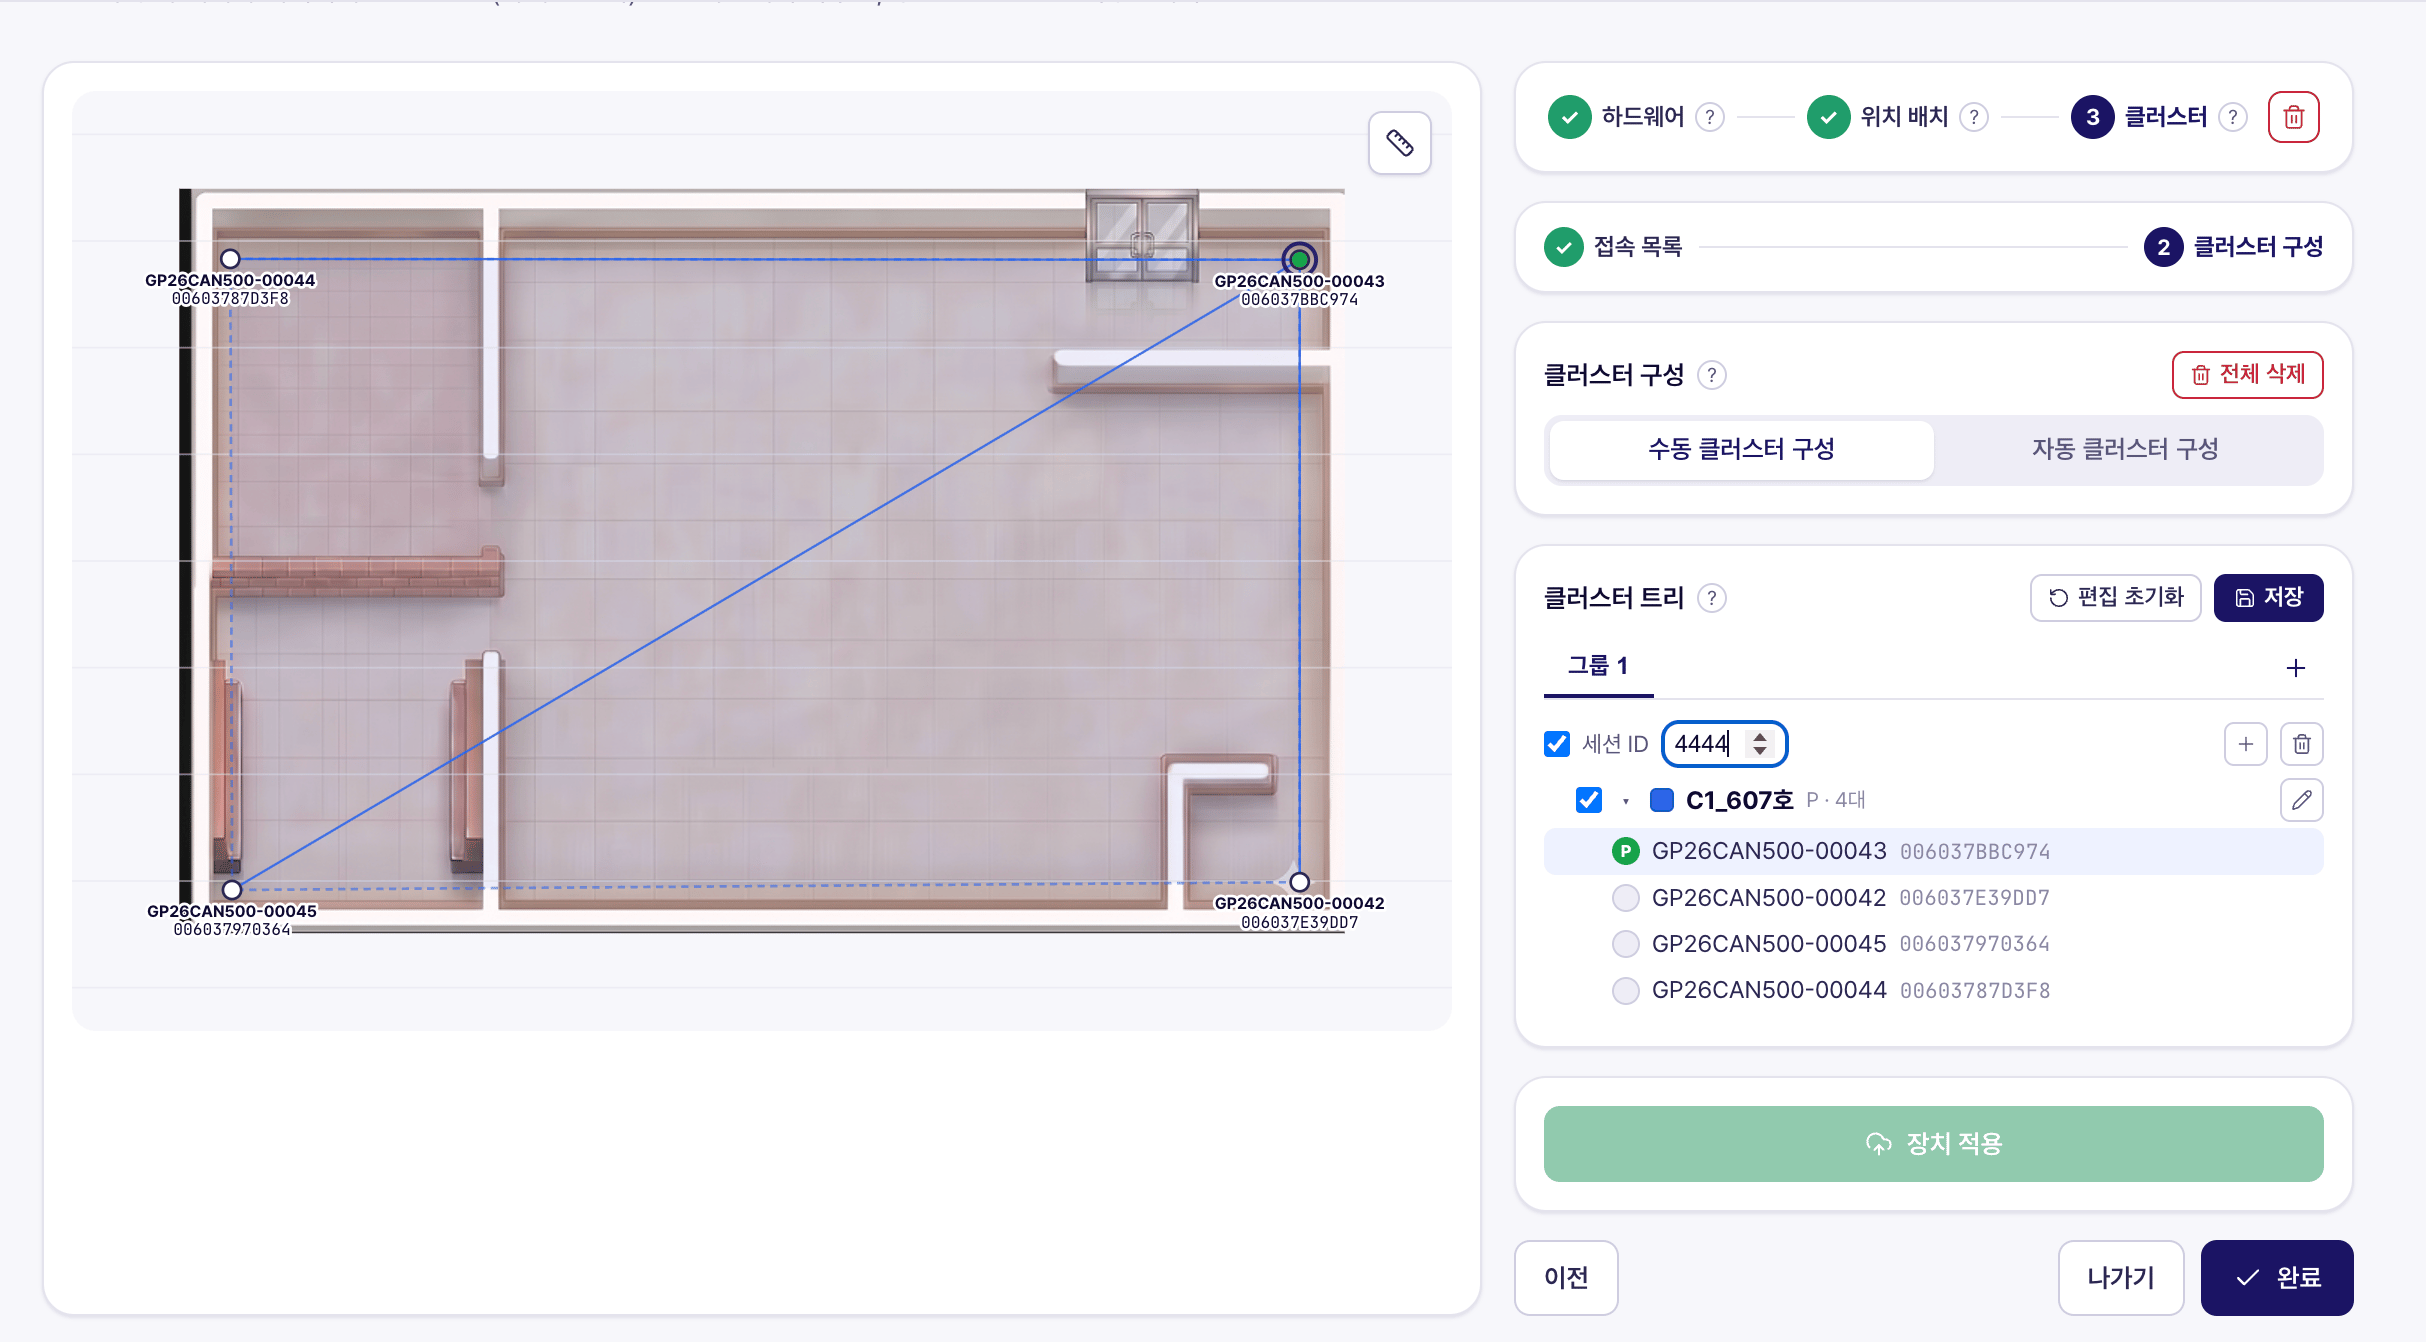
Task: Click 편집 초기화 button
Action: [x=2115, y=598]
